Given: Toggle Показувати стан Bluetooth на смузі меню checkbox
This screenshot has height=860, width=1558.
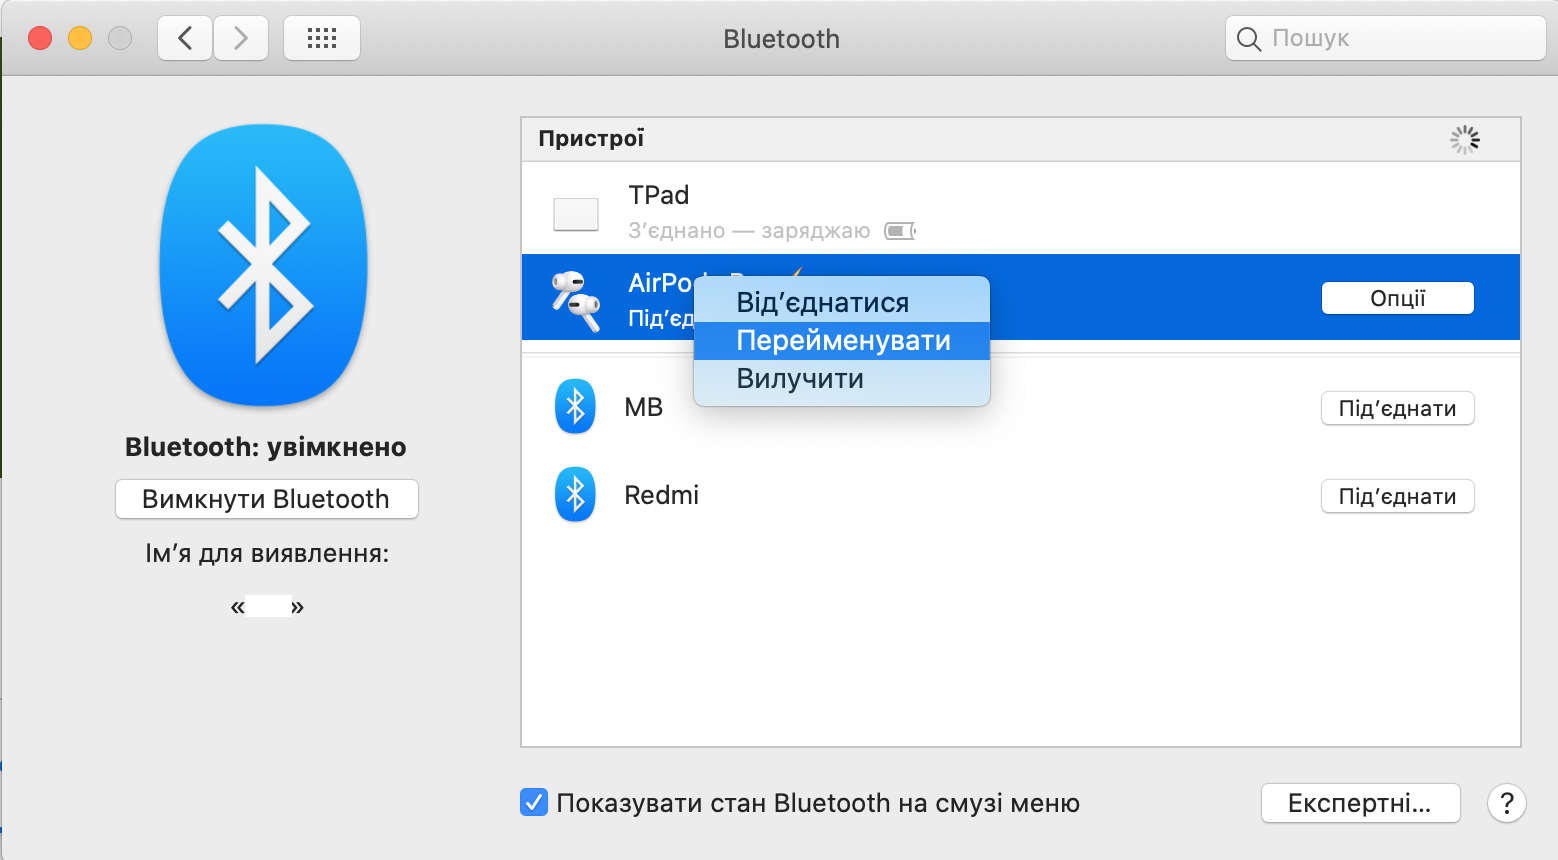Looking at the screenshot, I should (534, 802).
